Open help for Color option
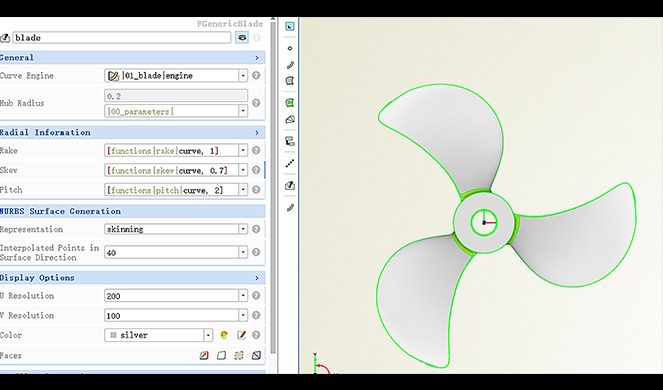Viewport: 663px width, 390px height. pyautogui.click(x=256, y=335)
